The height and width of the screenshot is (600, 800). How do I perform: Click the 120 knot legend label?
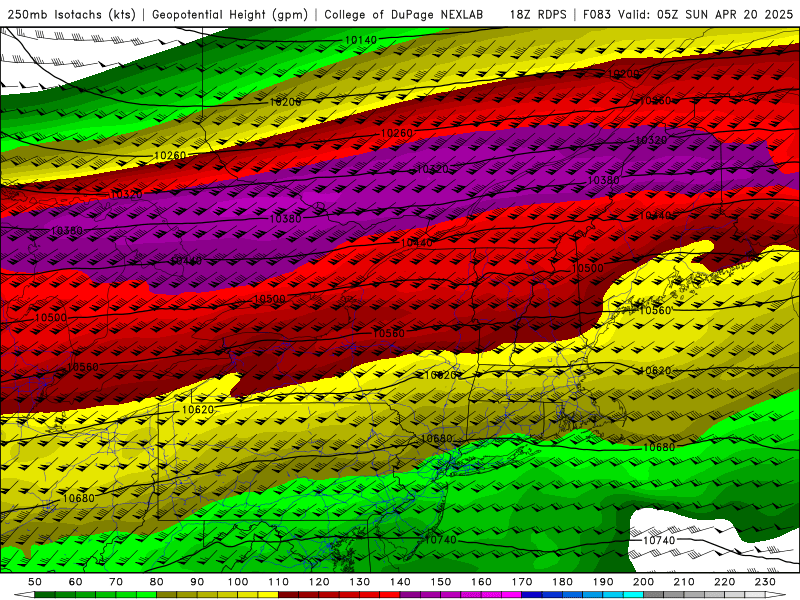click(x=319, y=582)
